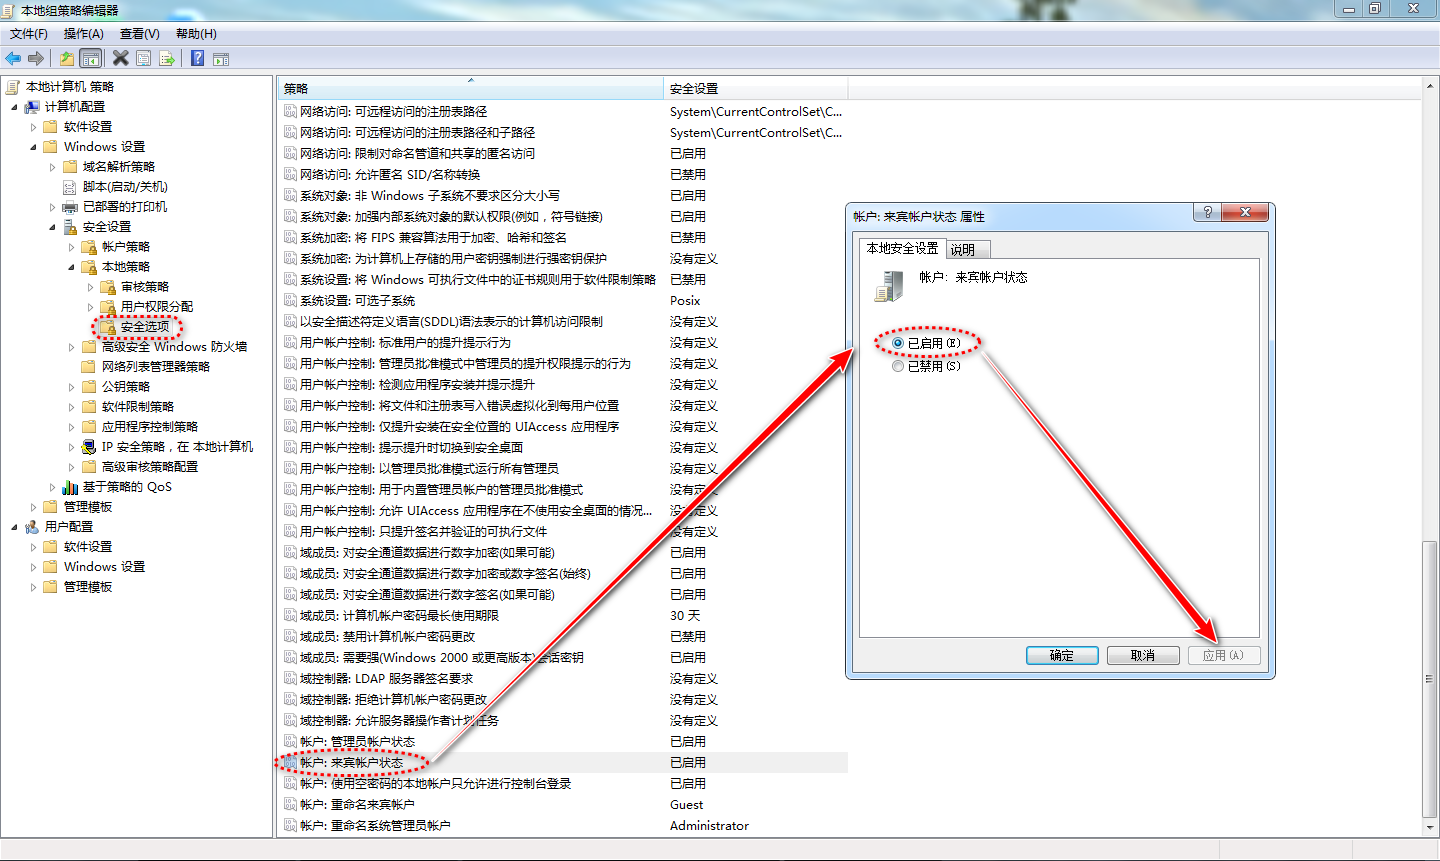1440x861 pixels.
Task: Click the icon beside 系统设置: 可选子系统 row
Action: (290, 300)
